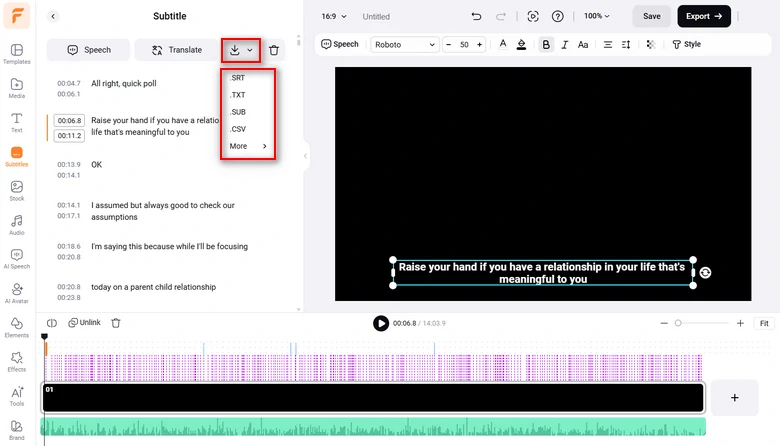Click the Speech button in text toolbar
Screen dimensions: 780x446
(x=340, y=44)
